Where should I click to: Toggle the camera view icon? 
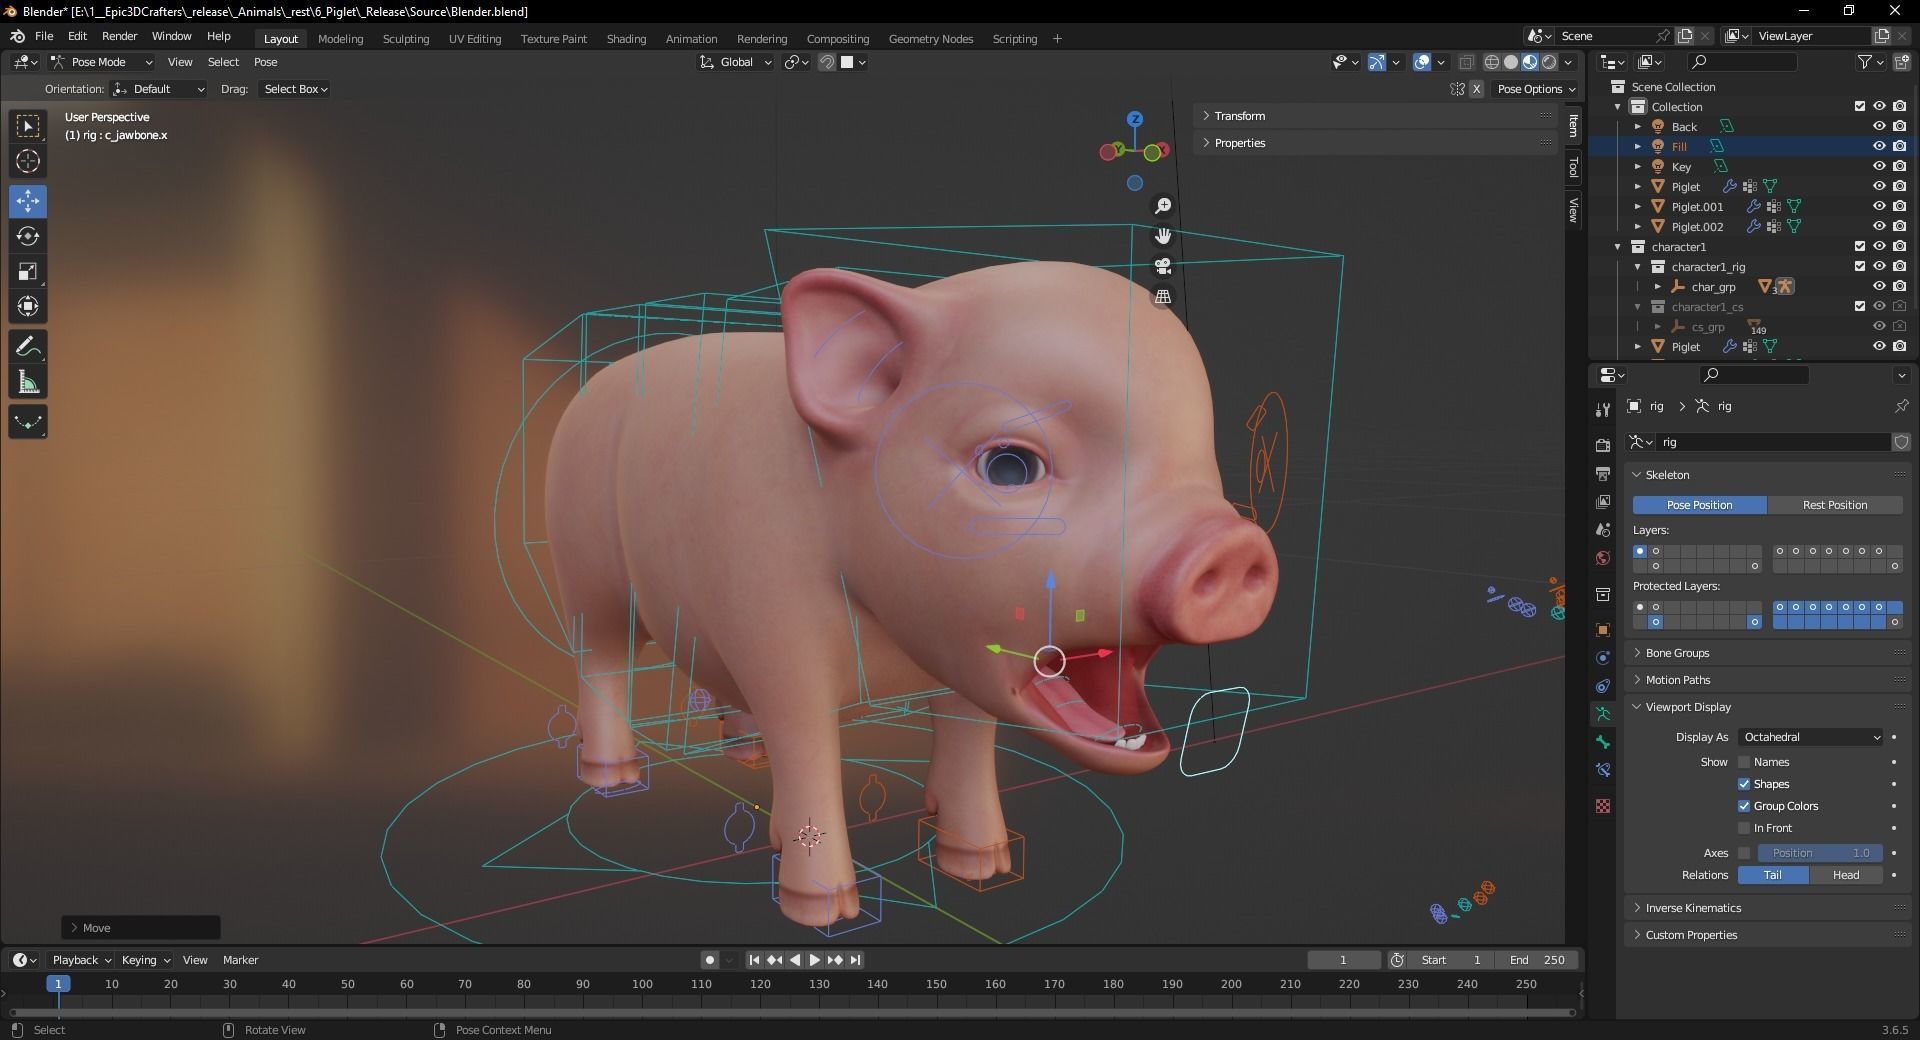point(1163,266)
